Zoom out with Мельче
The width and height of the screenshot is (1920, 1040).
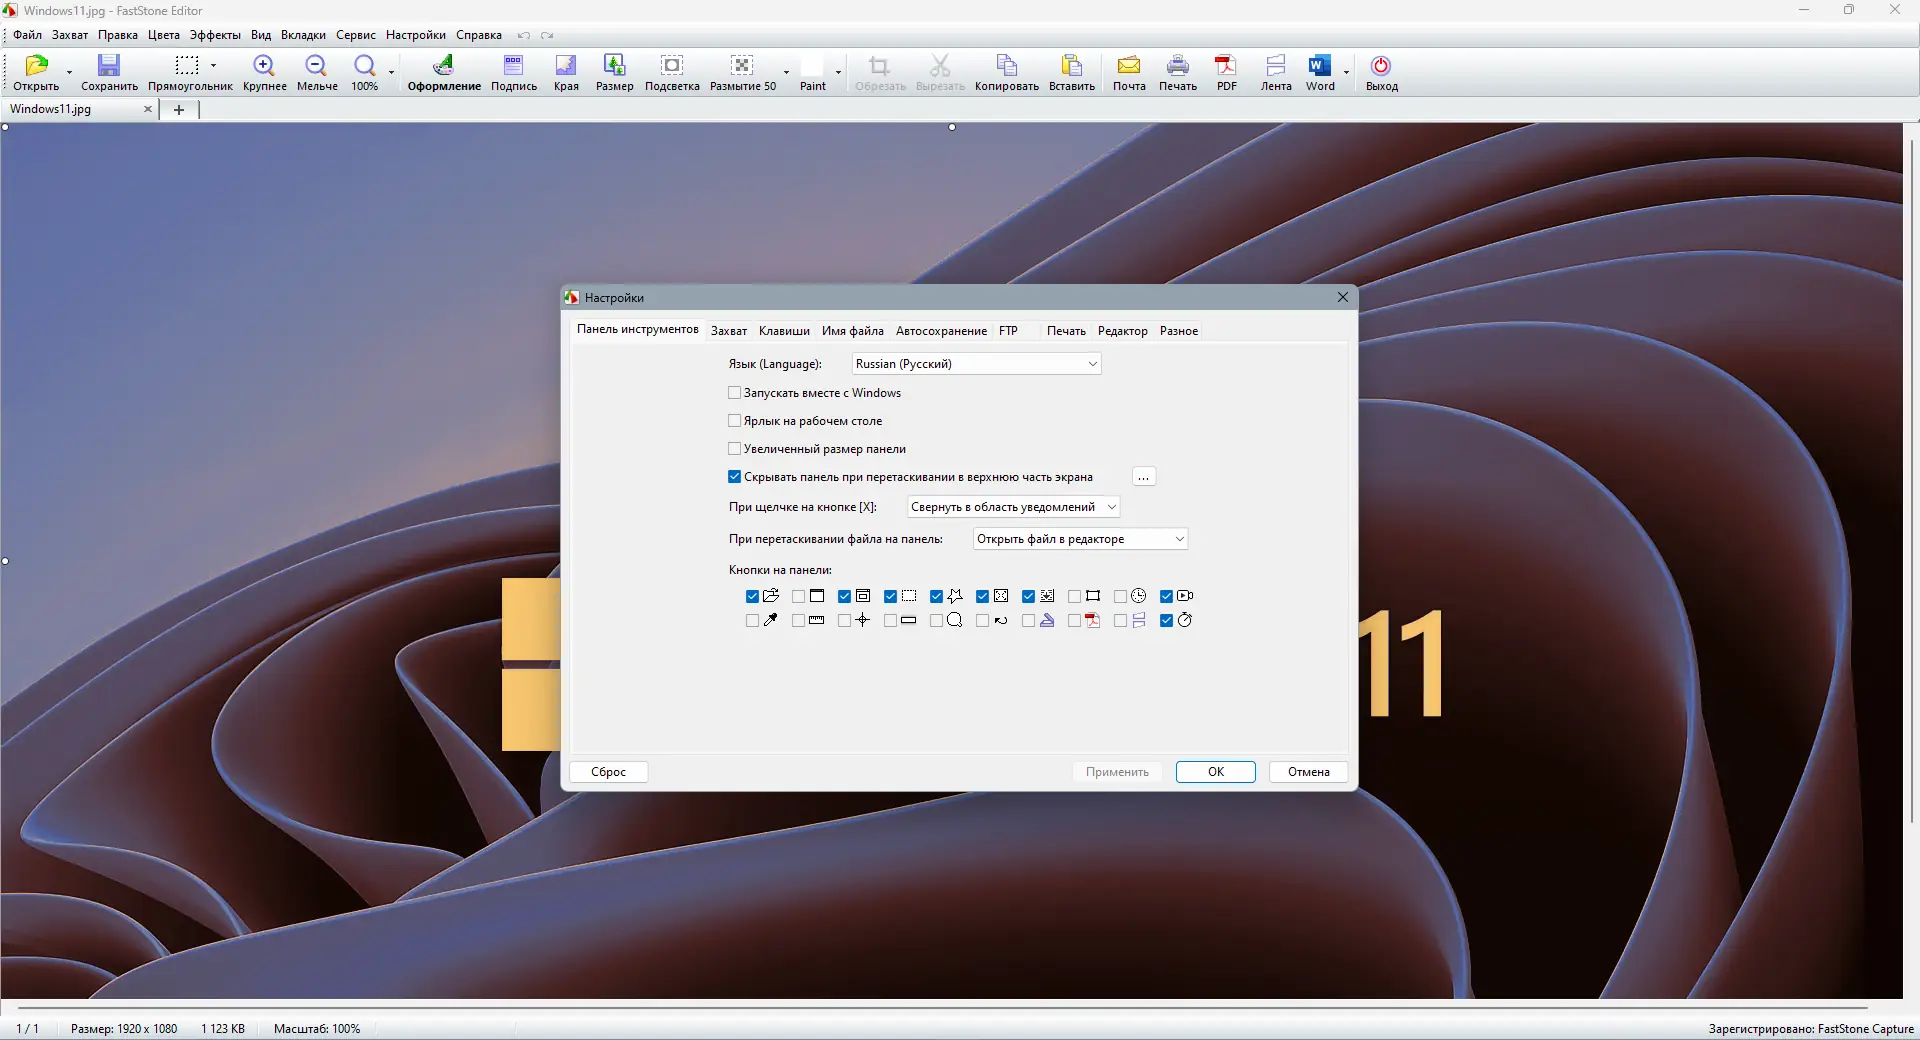click(317, 72)
